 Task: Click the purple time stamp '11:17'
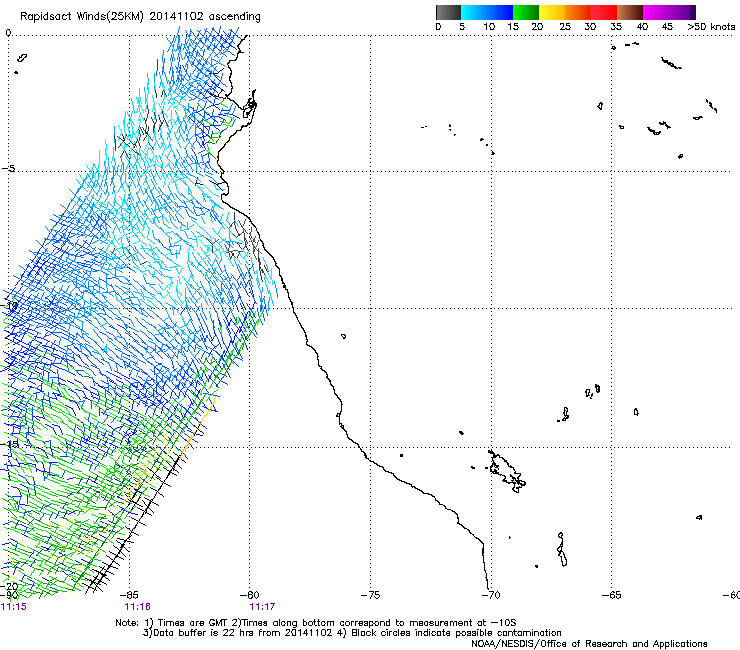pyautogui.click(x=262, y=607)
